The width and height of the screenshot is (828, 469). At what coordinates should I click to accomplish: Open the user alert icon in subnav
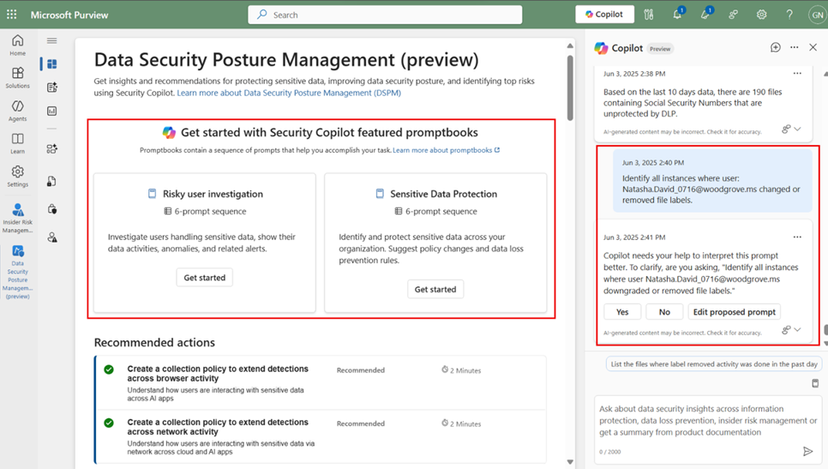[x=52, y=237]
